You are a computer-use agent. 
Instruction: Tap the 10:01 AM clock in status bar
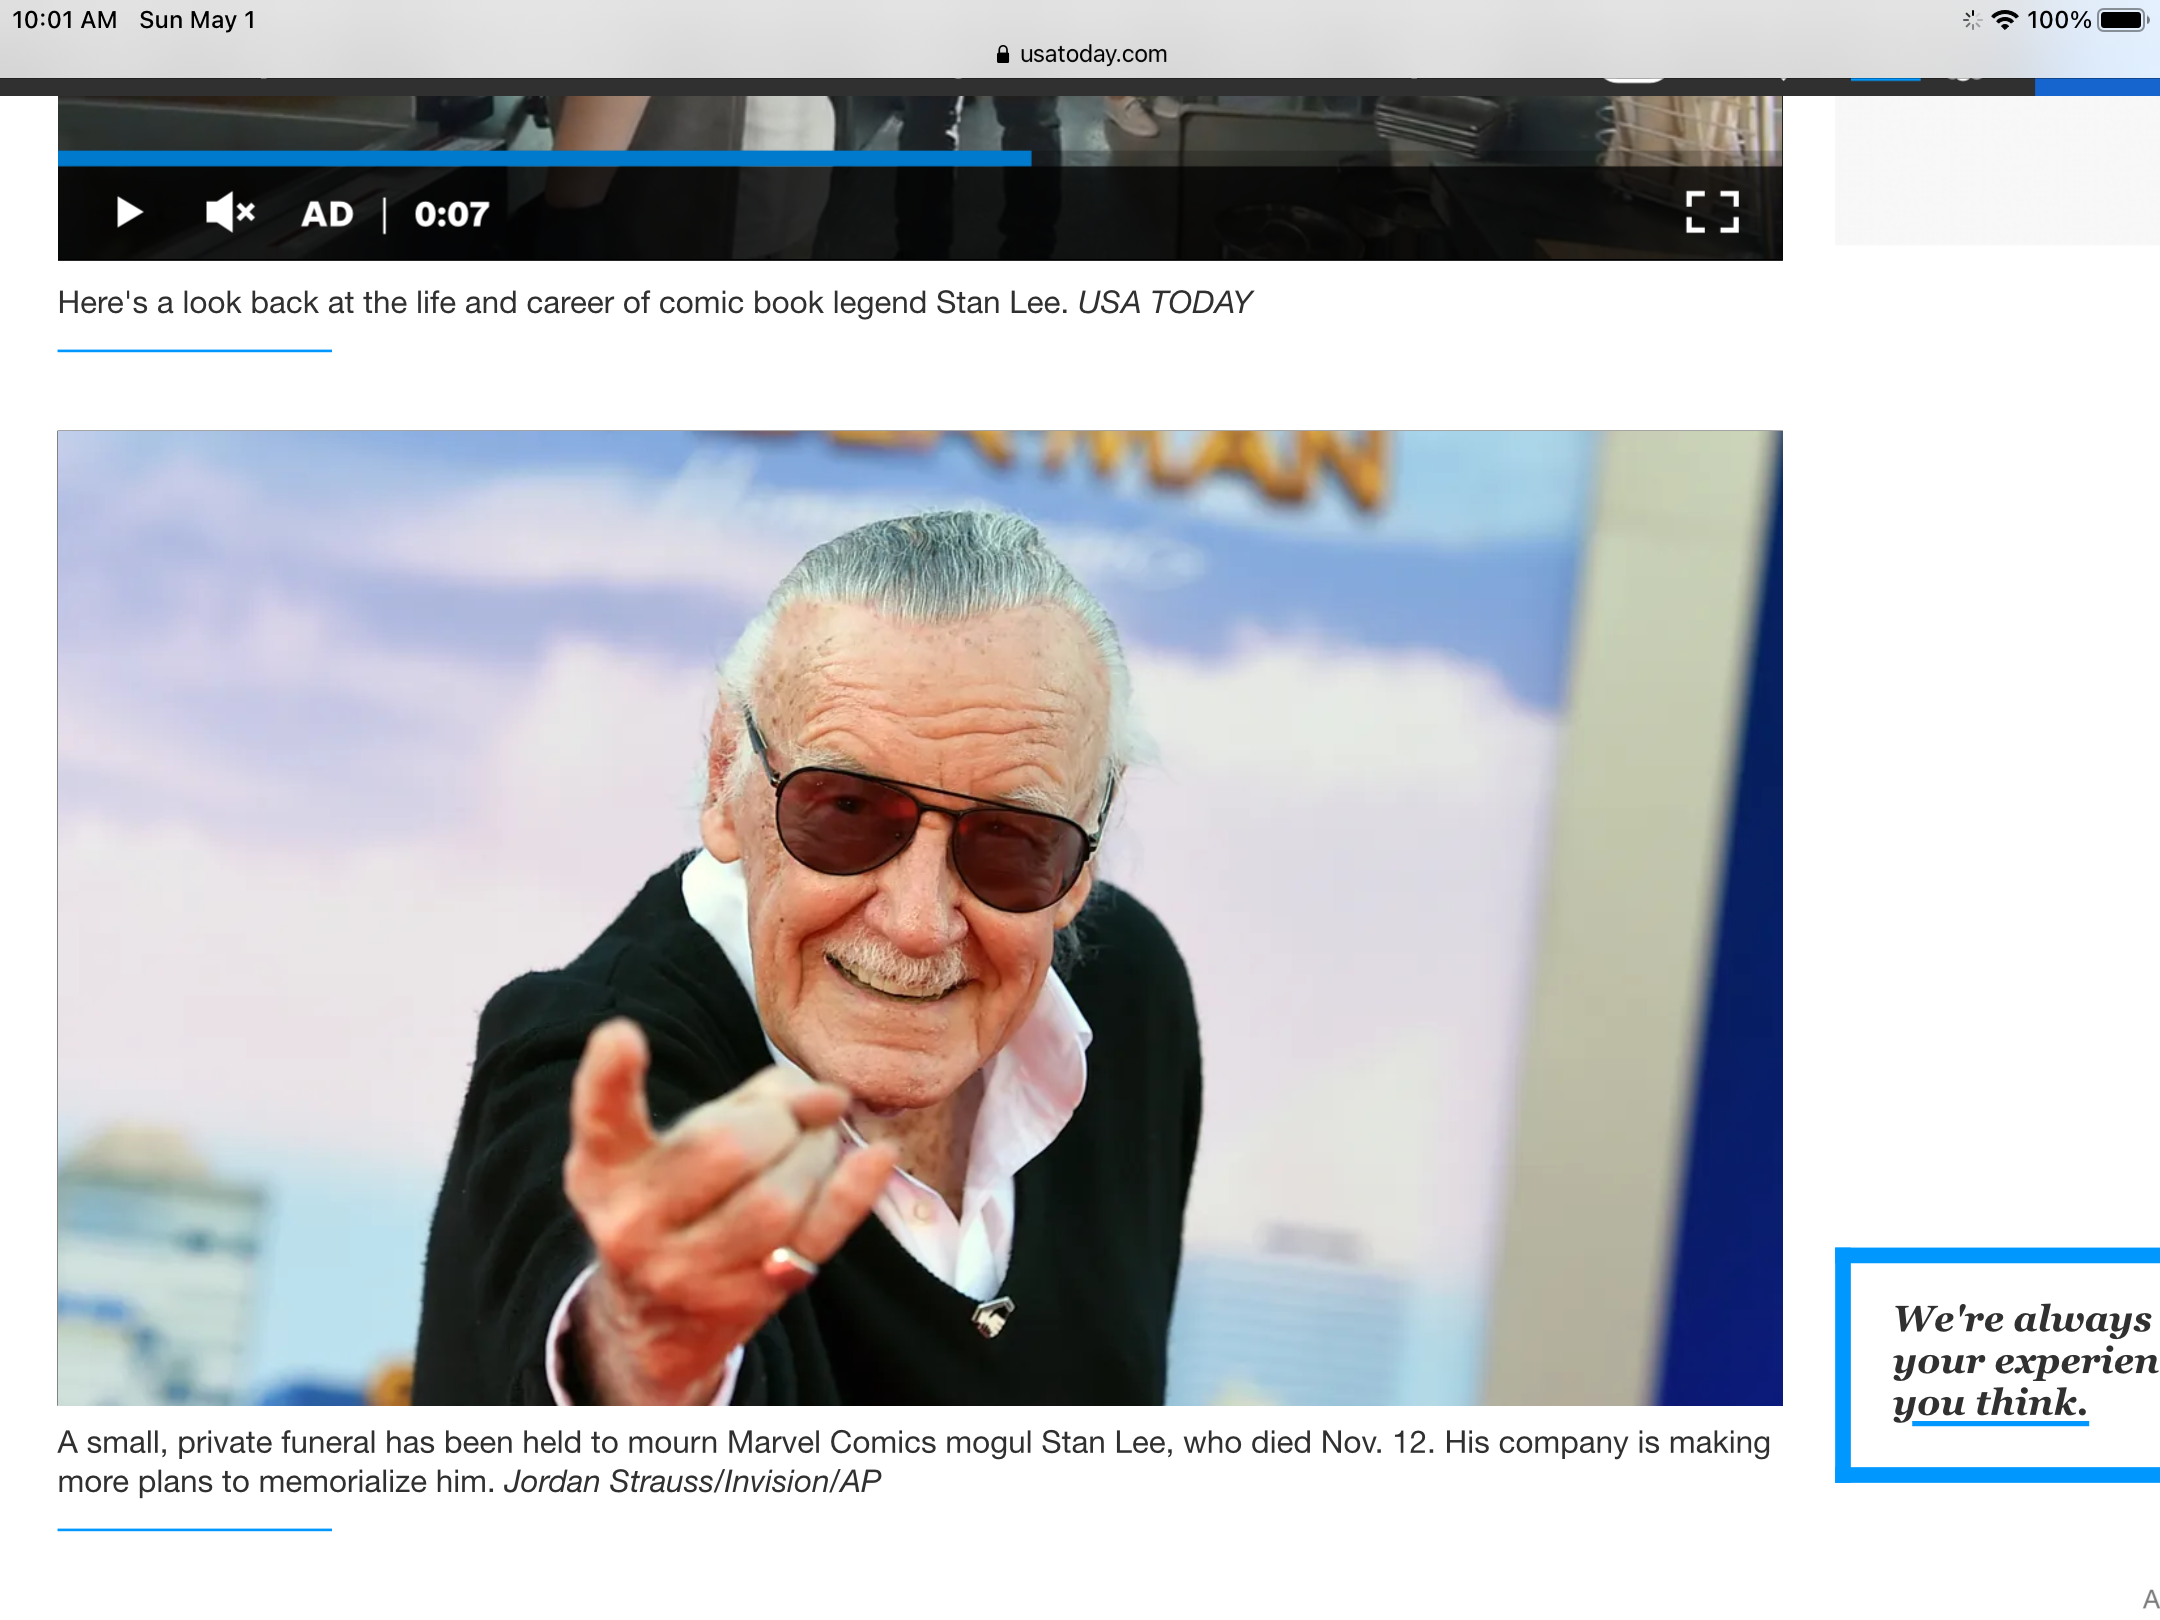tap(64, 20)
